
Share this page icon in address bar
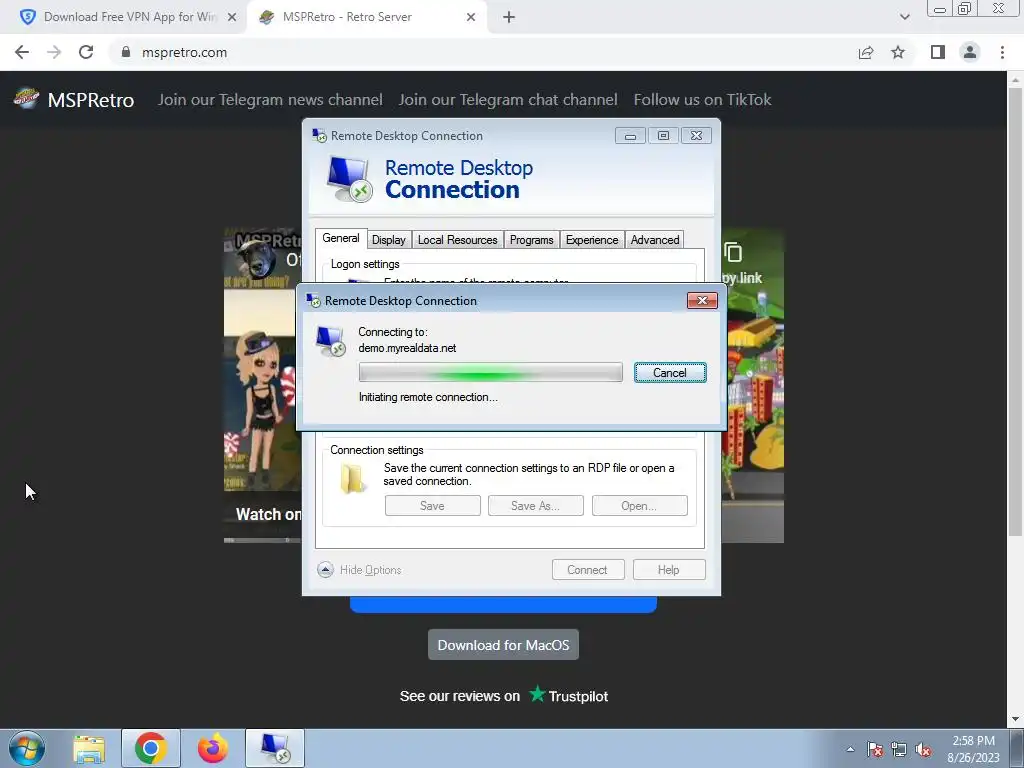(866, 52)
